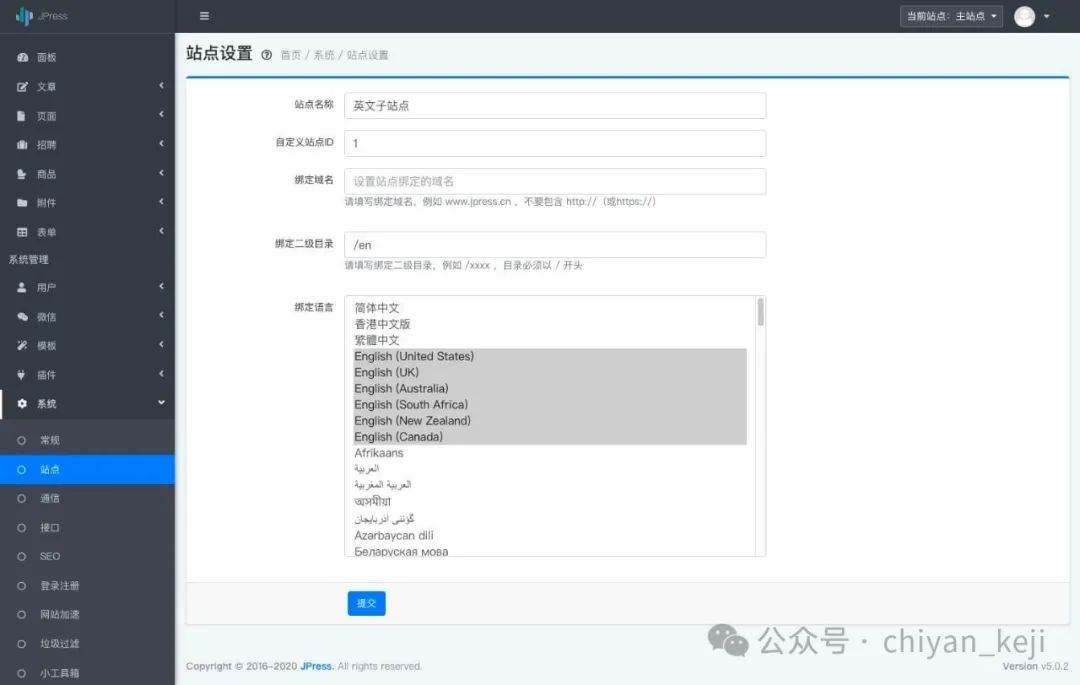Open the 站点 submenu item

87,470
